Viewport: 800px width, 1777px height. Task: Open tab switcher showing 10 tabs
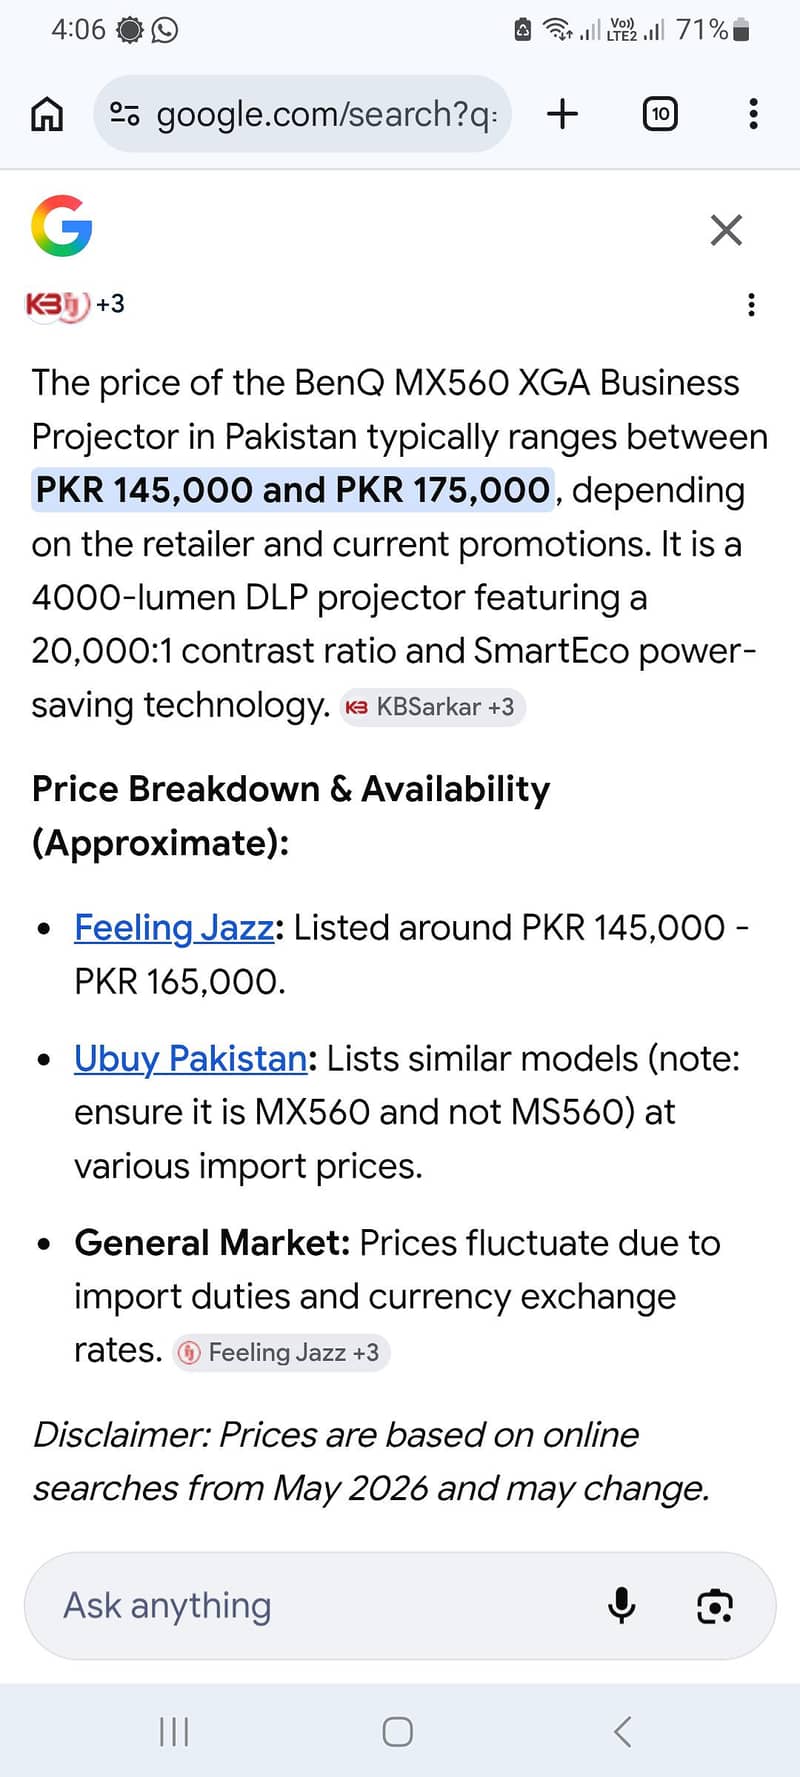pos(660,114)
